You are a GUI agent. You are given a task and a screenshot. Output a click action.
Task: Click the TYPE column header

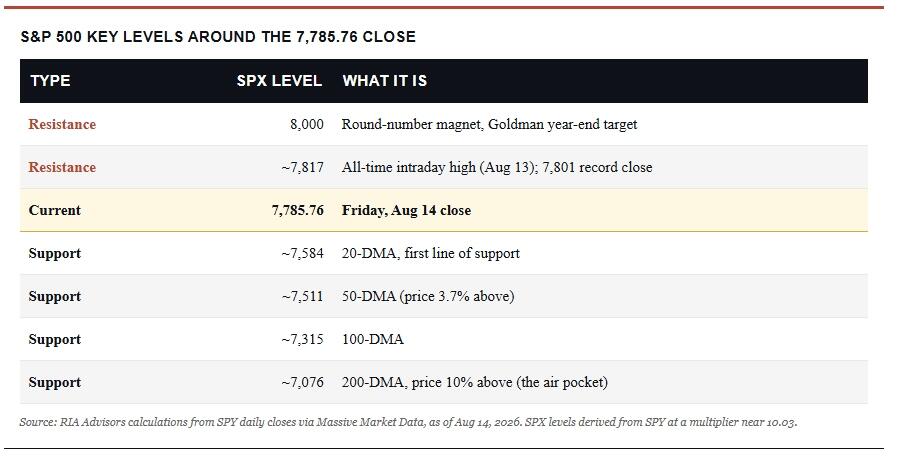[x=51, y=80]
